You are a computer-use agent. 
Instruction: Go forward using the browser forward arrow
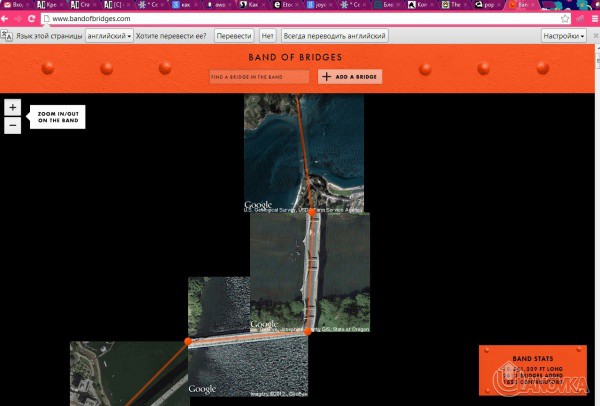[18, 18]
